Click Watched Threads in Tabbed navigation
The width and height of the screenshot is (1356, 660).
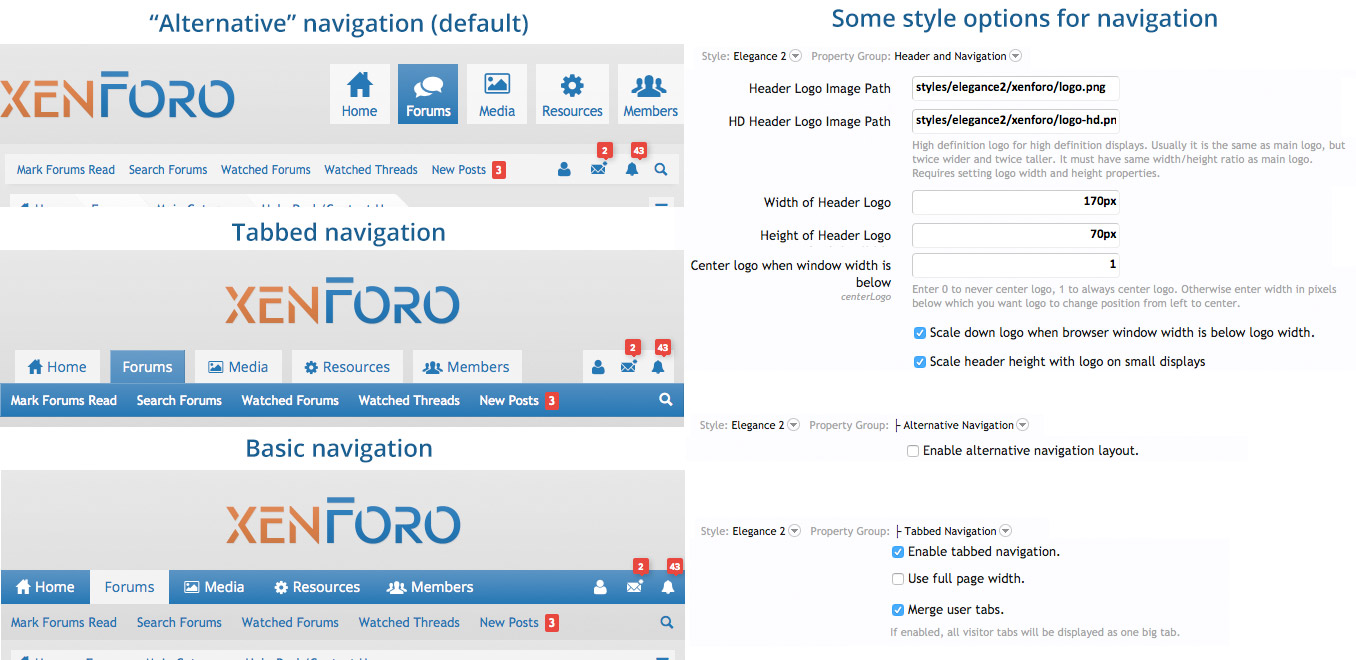[409, 400]
